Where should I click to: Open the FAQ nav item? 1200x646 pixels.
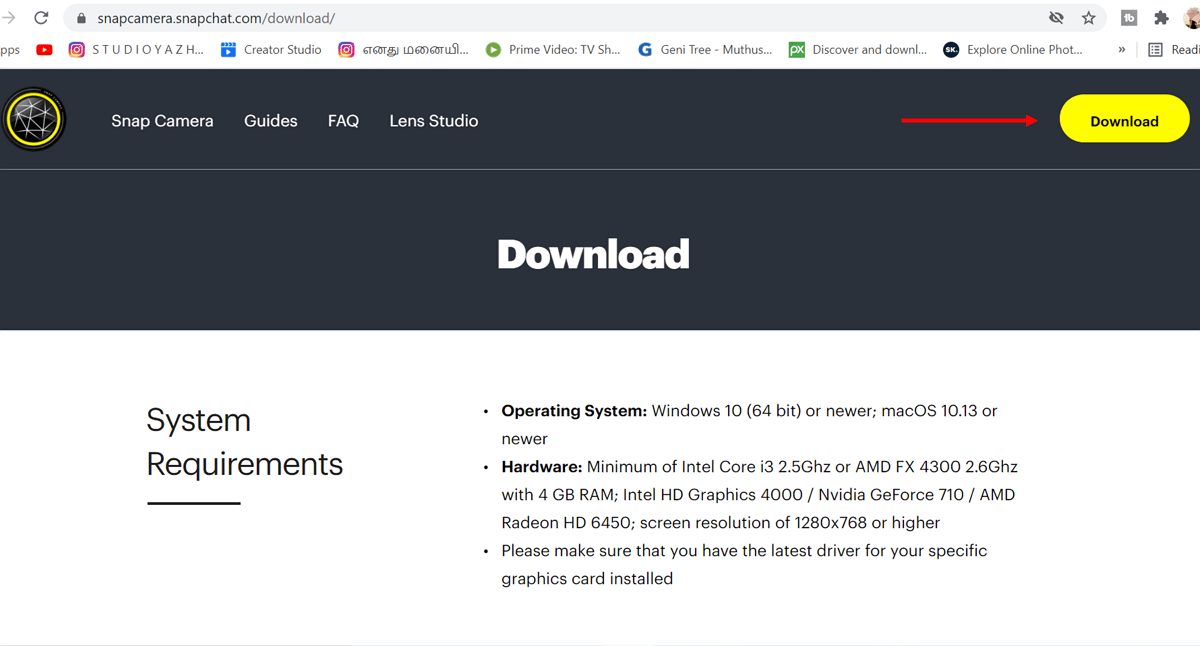click(343, 121)
